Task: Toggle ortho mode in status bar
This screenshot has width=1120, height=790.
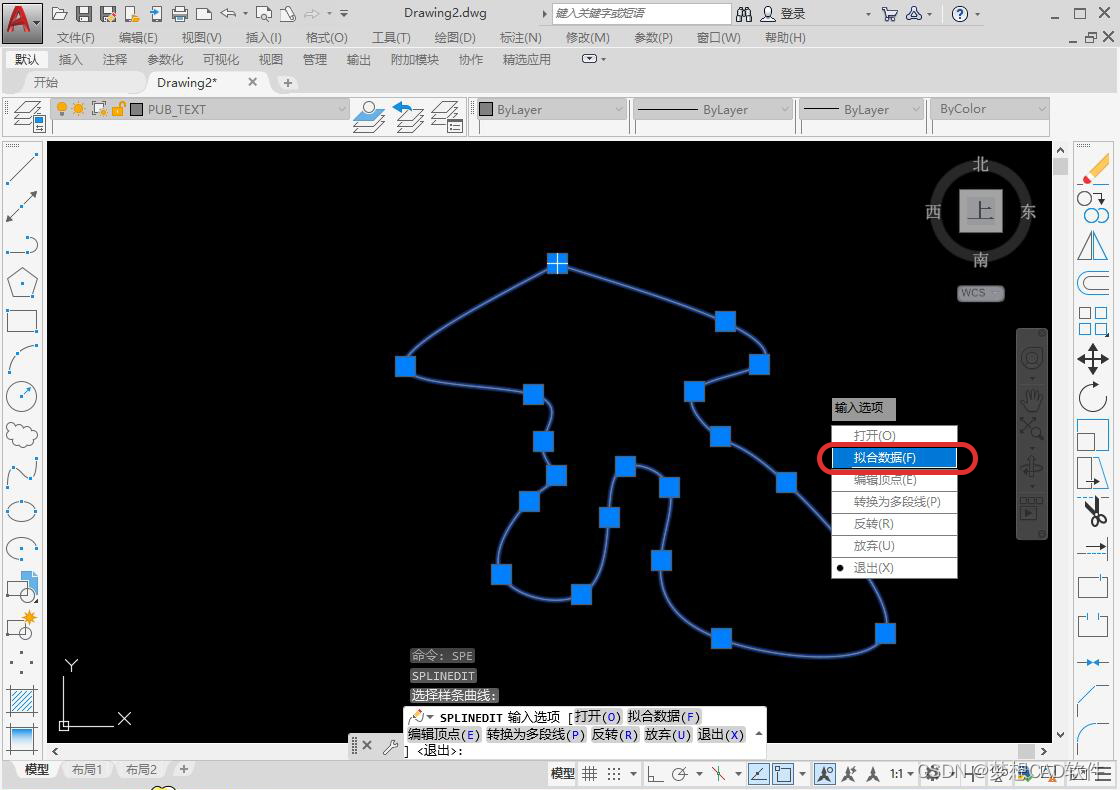Action: coord(655,773)
